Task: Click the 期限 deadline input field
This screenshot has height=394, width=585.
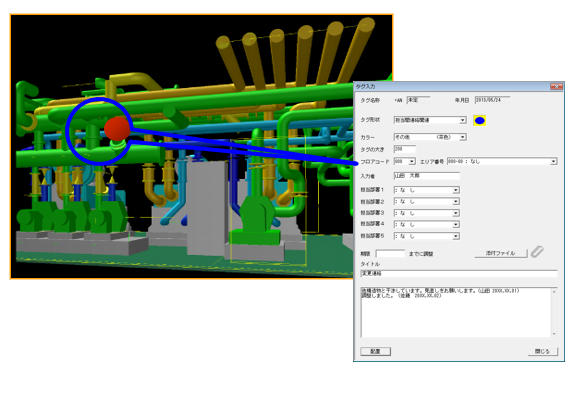Action: click(390, 254)
